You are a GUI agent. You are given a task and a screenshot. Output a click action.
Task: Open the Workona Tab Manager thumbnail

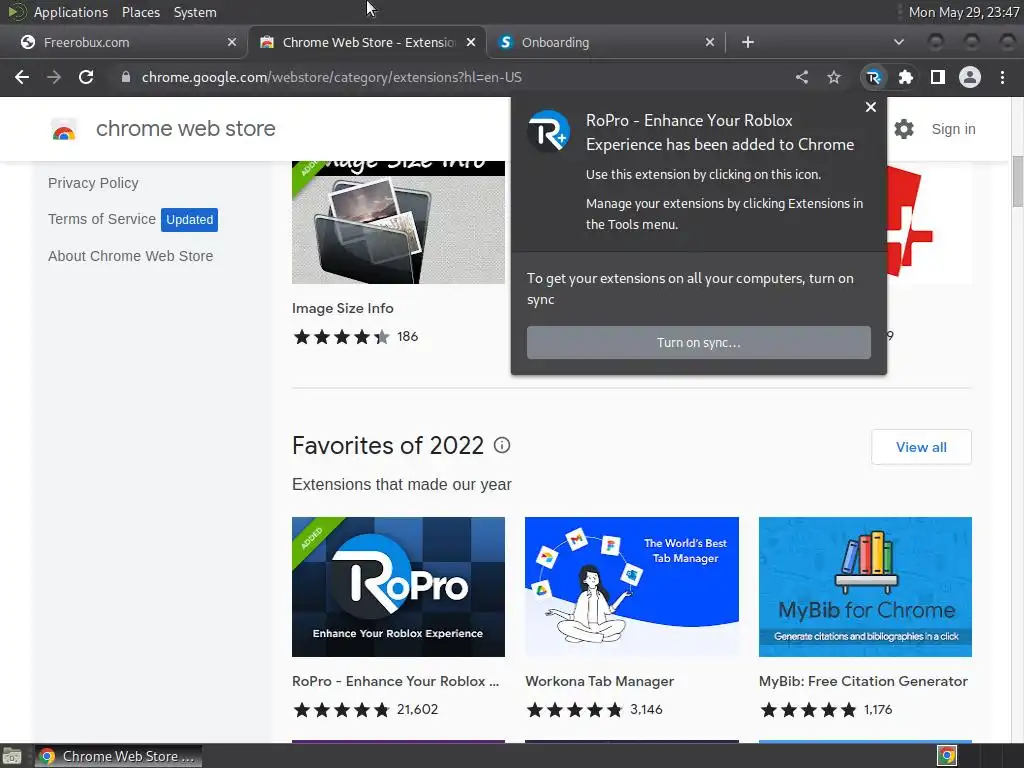(x=632, y=587)
